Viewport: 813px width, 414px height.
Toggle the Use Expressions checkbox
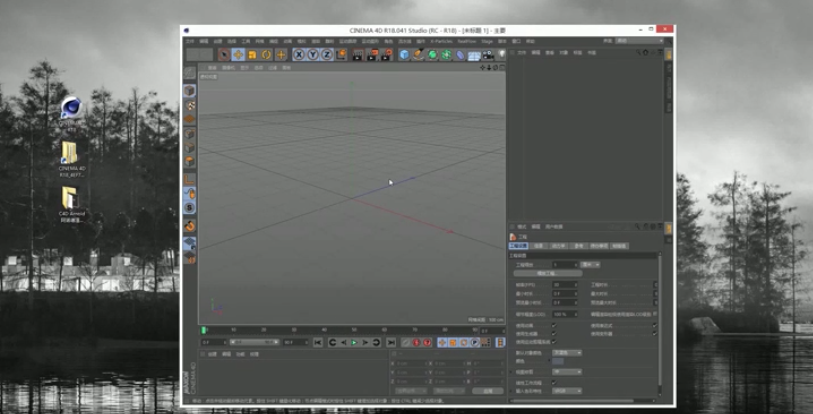click(653, 325)
